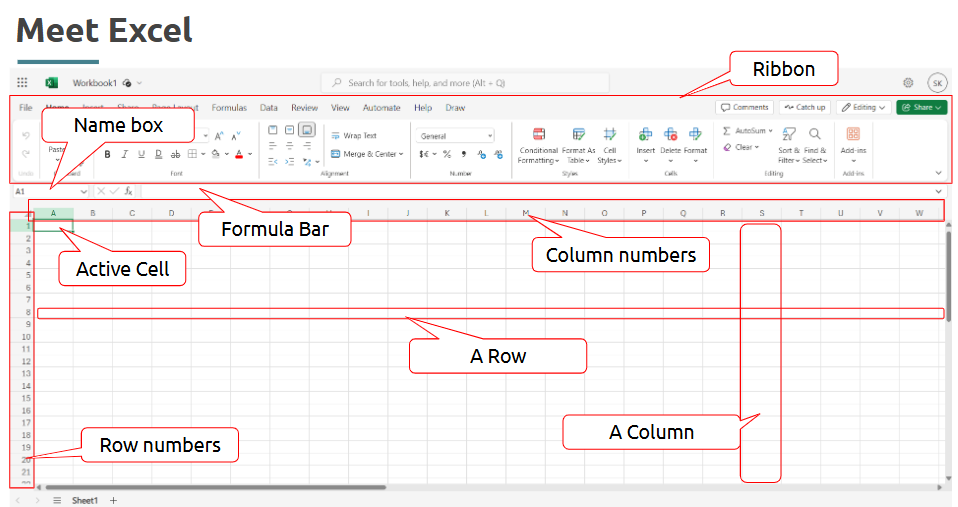Open the SK account avatar
The height and width of the screenshot is (507, 958).
pos(937,82)
